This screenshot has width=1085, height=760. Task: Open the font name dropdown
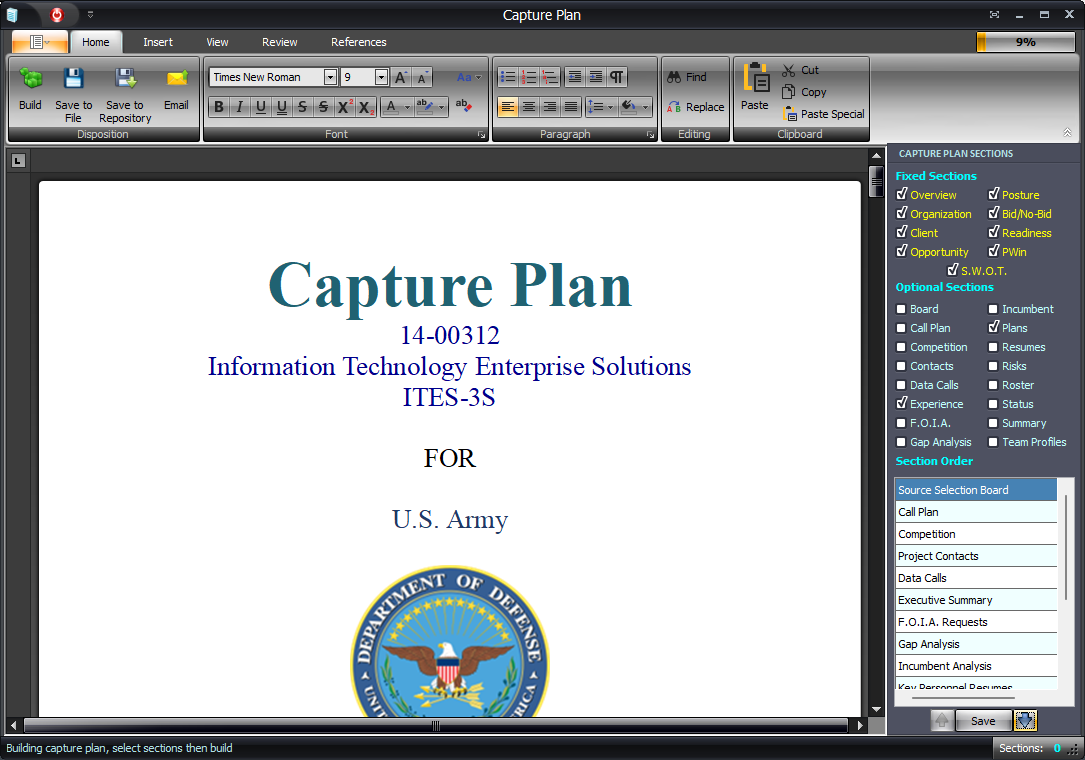pos(330,77)
